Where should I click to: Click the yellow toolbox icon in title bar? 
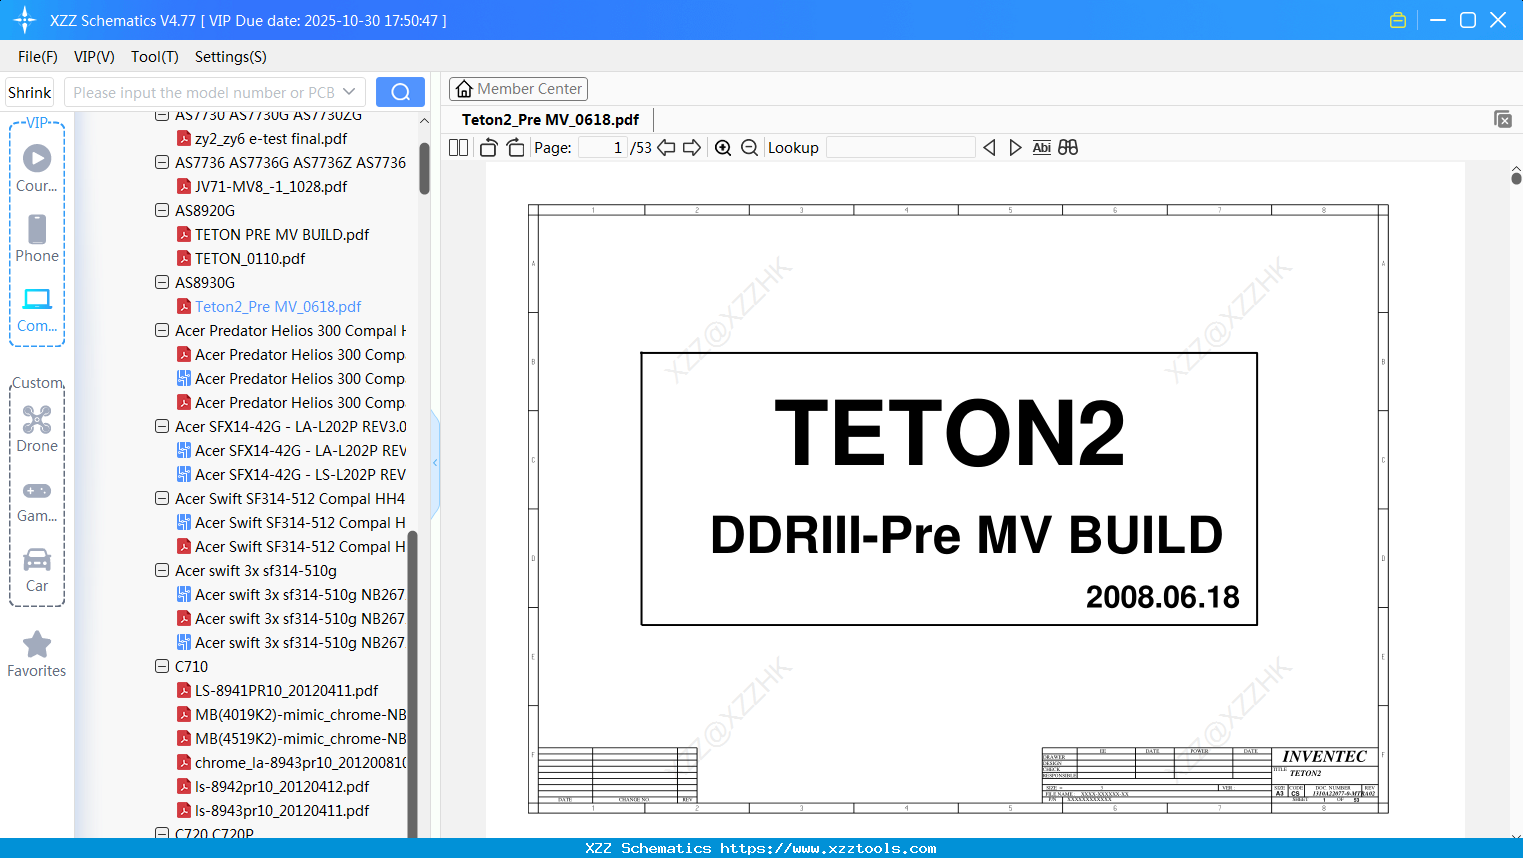tap(1398, 20)
